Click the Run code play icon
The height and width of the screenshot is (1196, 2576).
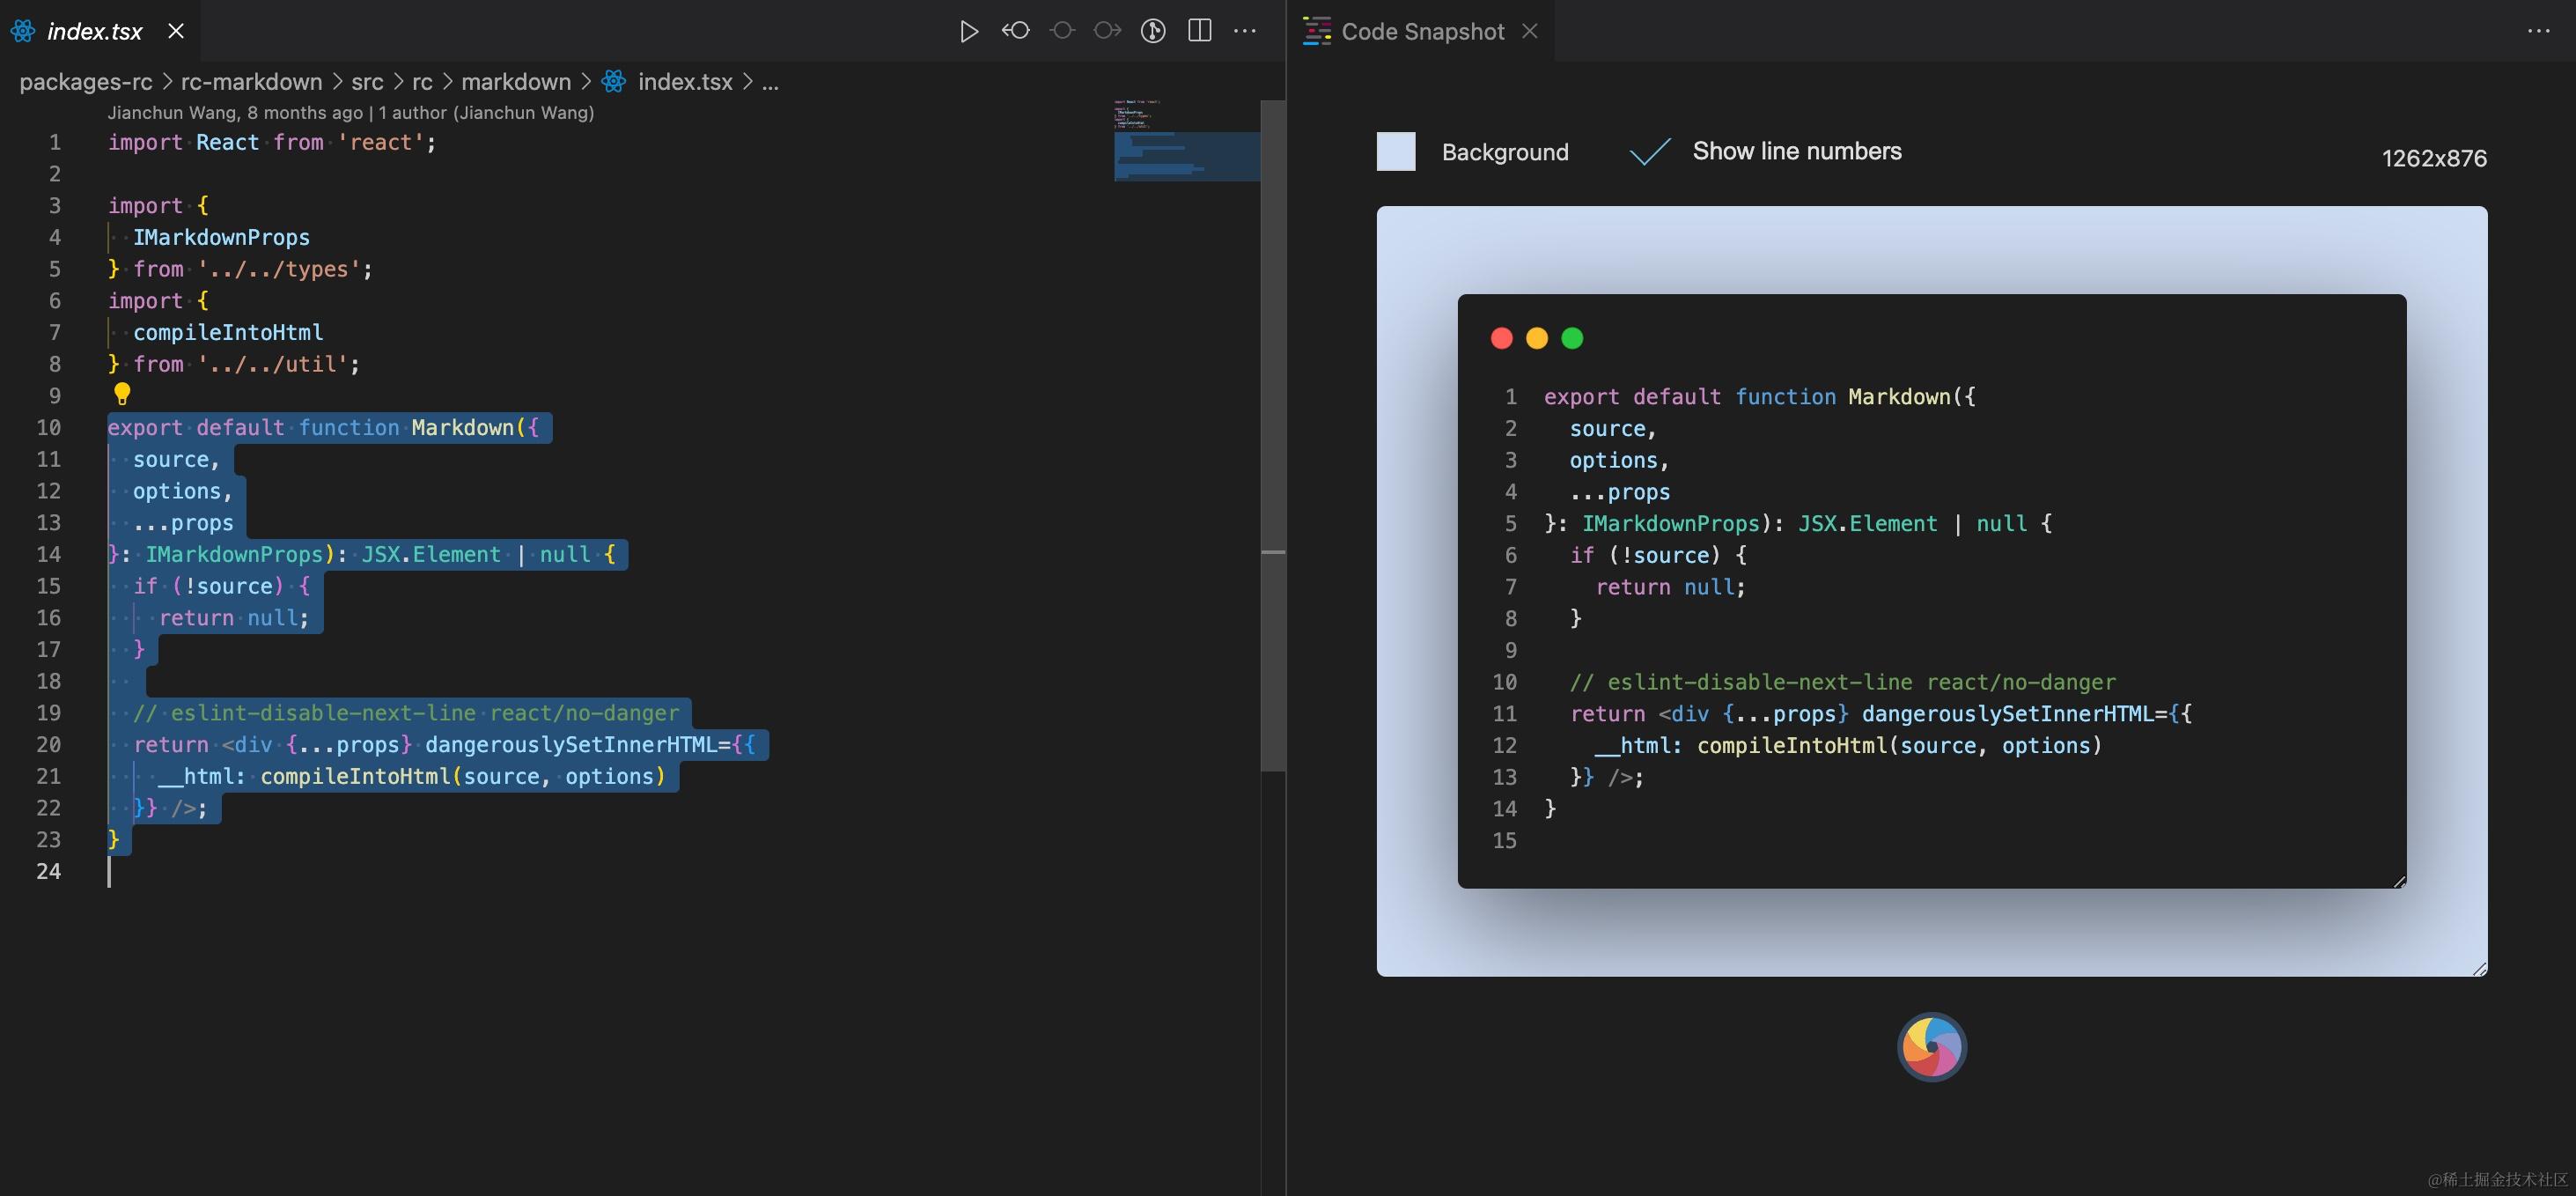(968, 31)
